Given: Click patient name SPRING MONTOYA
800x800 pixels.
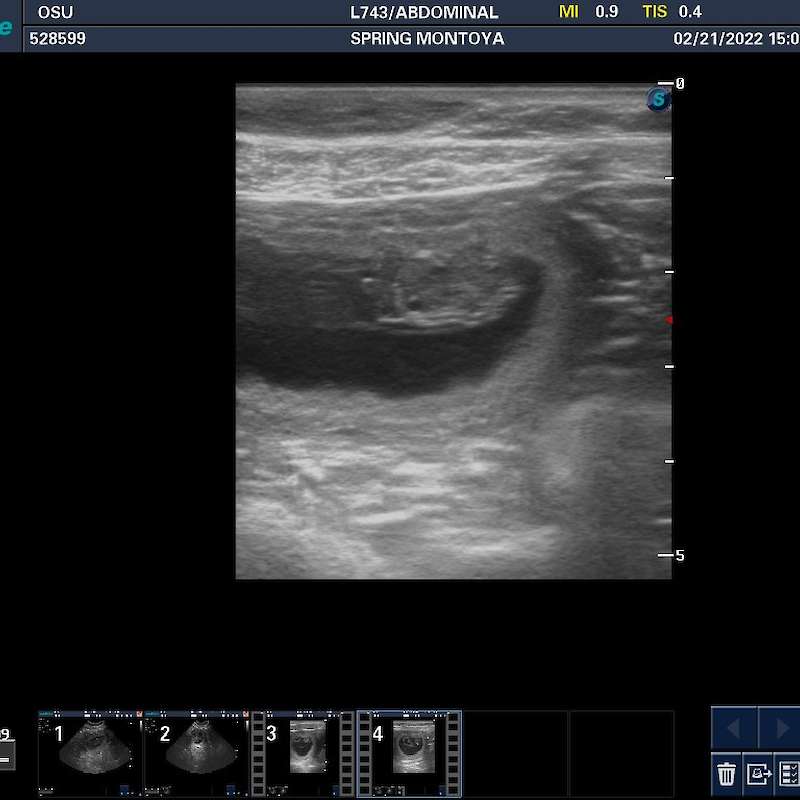Looking at the screenshot, I should [427, 39].
